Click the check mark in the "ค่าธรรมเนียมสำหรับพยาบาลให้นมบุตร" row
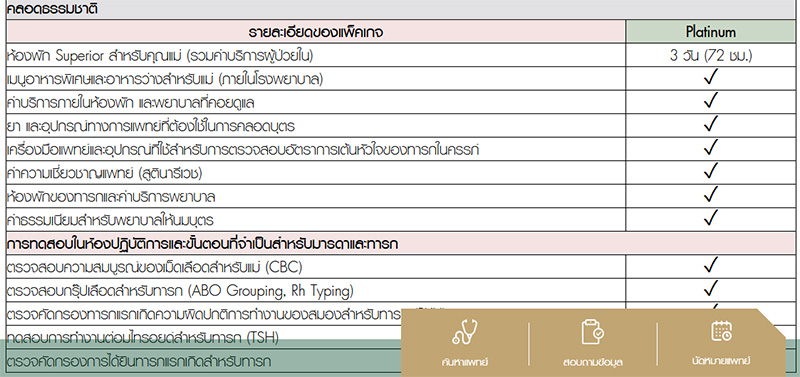 [x=711, y=218]
